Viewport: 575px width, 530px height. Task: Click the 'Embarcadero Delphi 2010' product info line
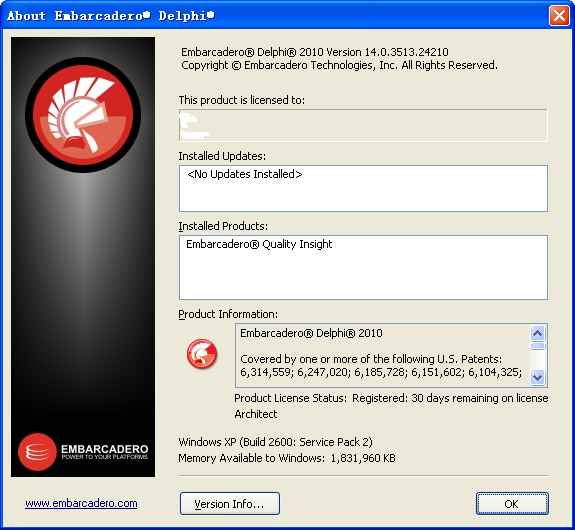point(311,333)
